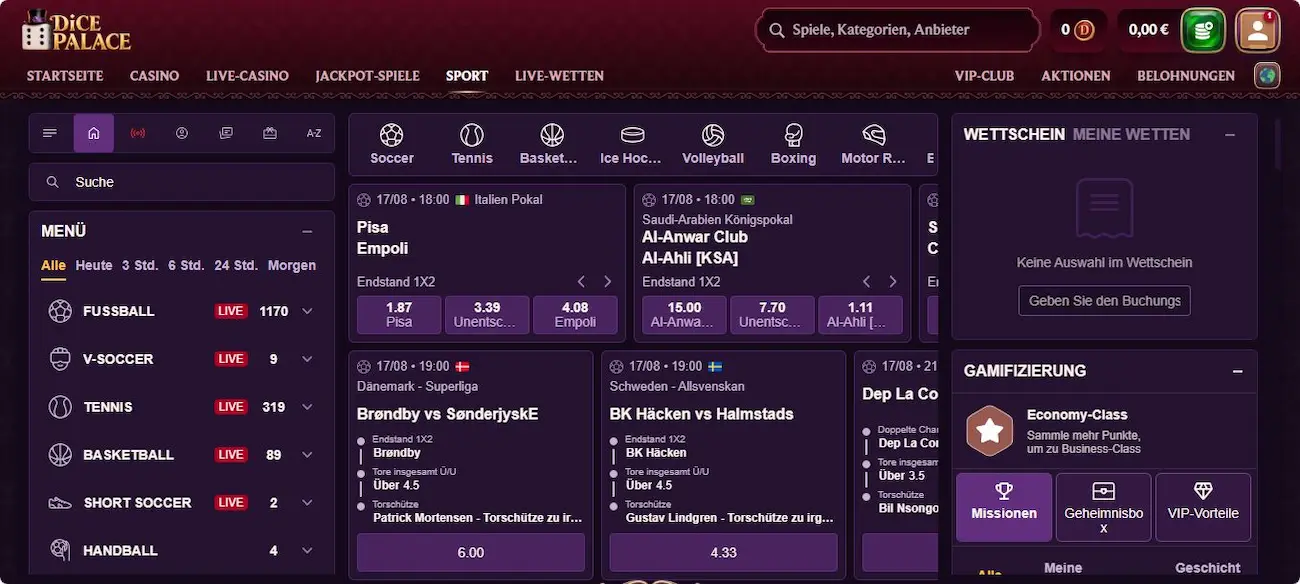This screenshot has height=584, width=1300.
Task: Select the Tennis sport icon
Action: [x=472, y=144]
